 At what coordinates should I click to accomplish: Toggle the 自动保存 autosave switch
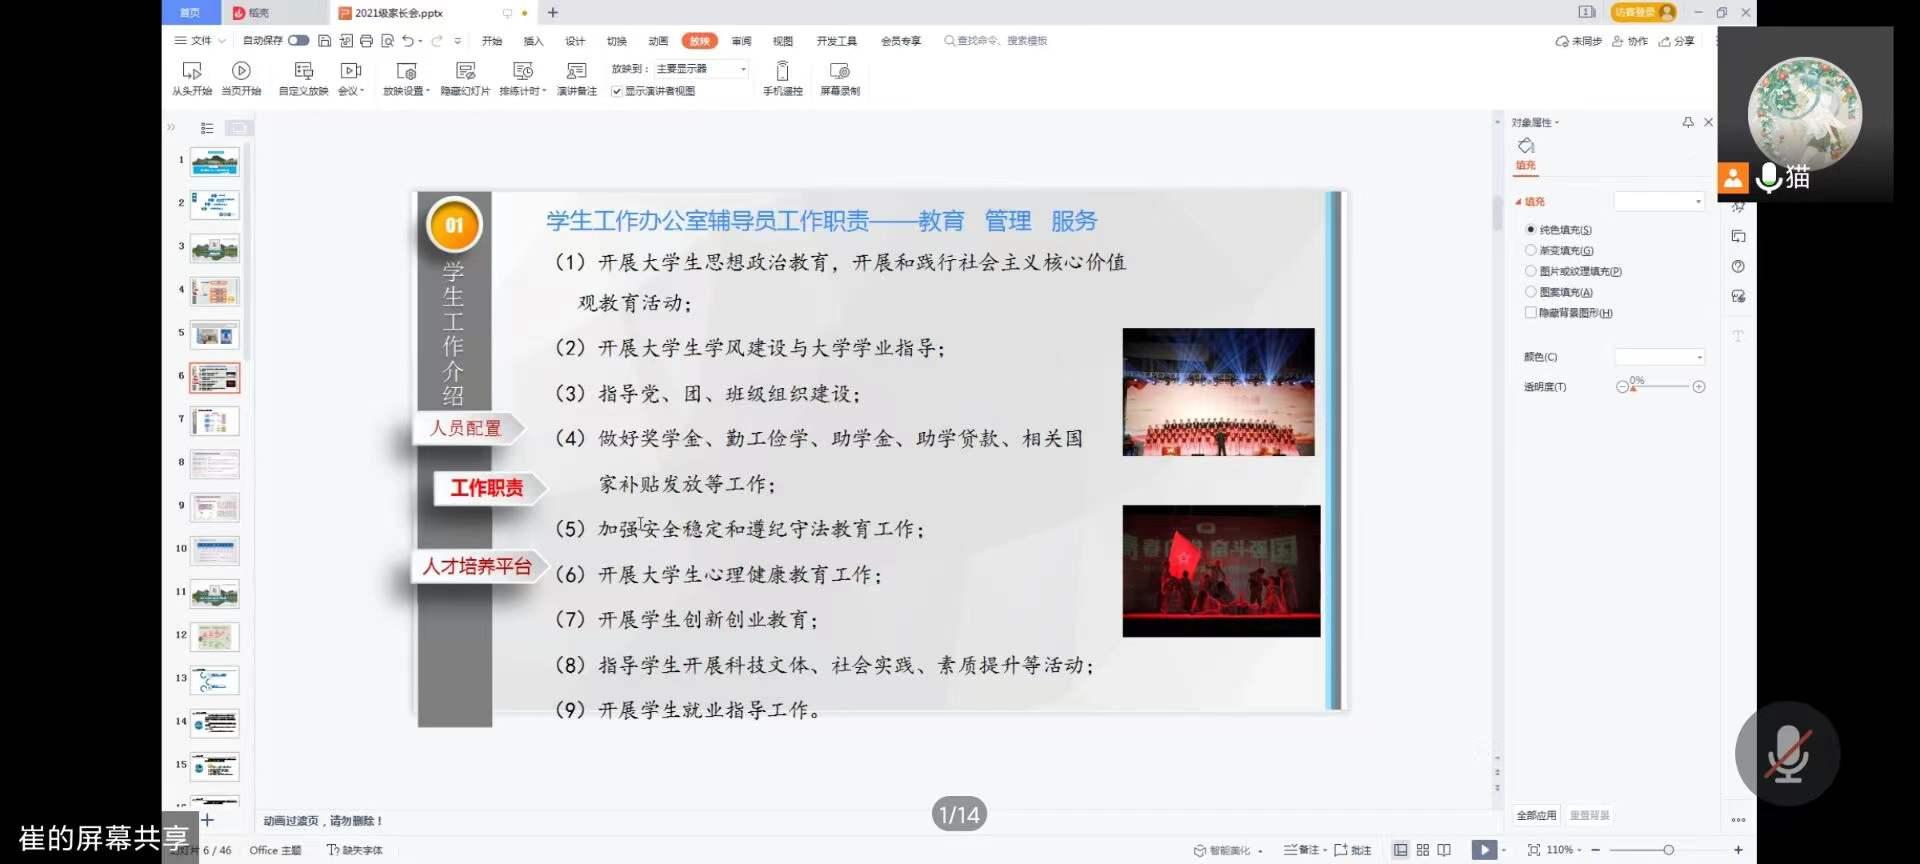[x=298, y=41]
